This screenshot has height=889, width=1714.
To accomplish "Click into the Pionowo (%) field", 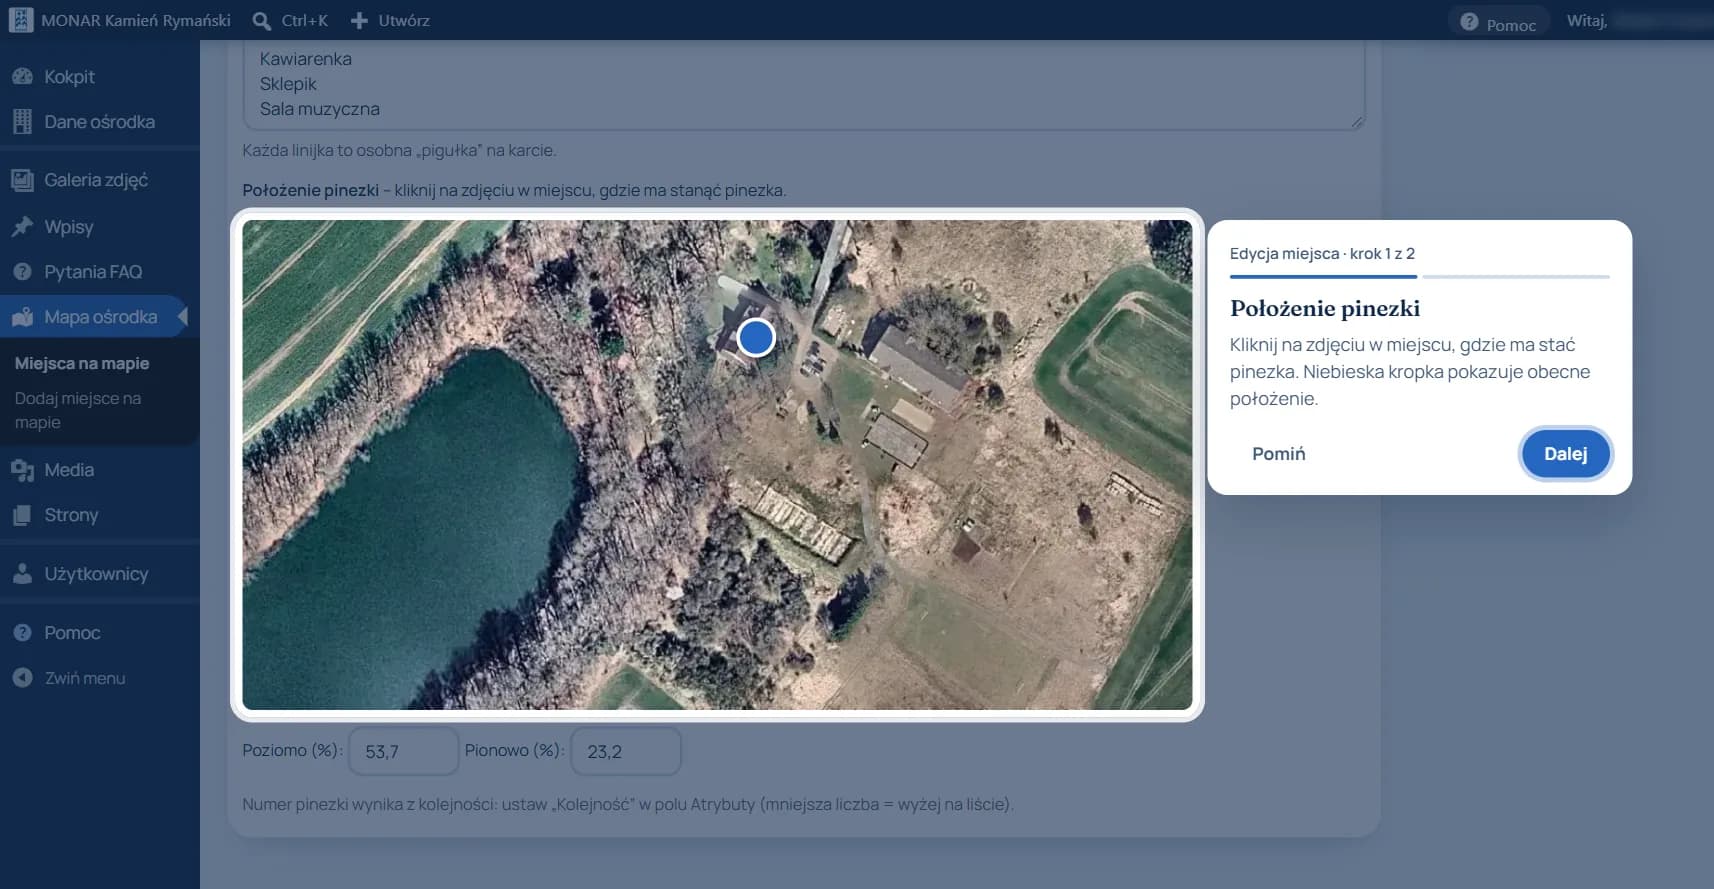I will click(x=626, y=751).
